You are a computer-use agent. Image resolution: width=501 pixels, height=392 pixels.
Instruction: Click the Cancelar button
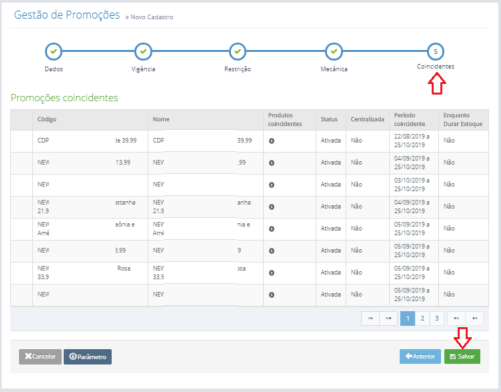[x=40, y=357]
